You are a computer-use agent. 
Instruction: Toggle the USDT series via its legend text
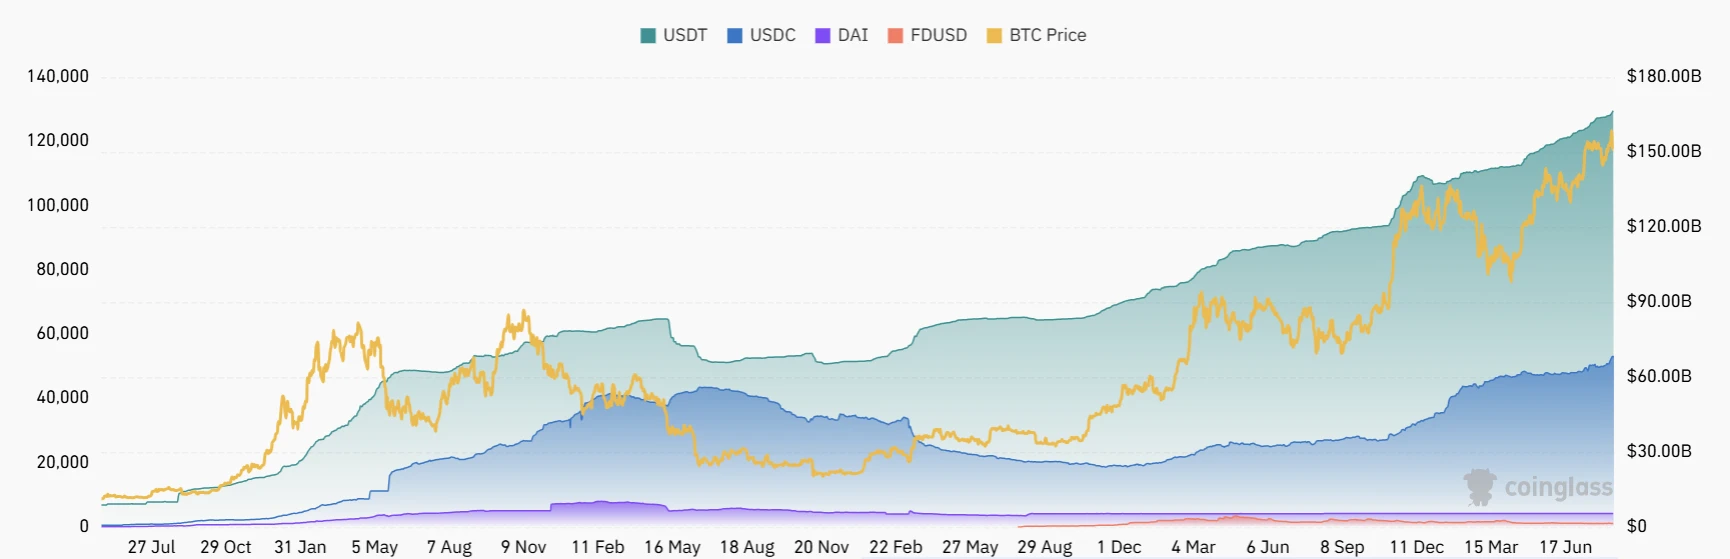685,35
